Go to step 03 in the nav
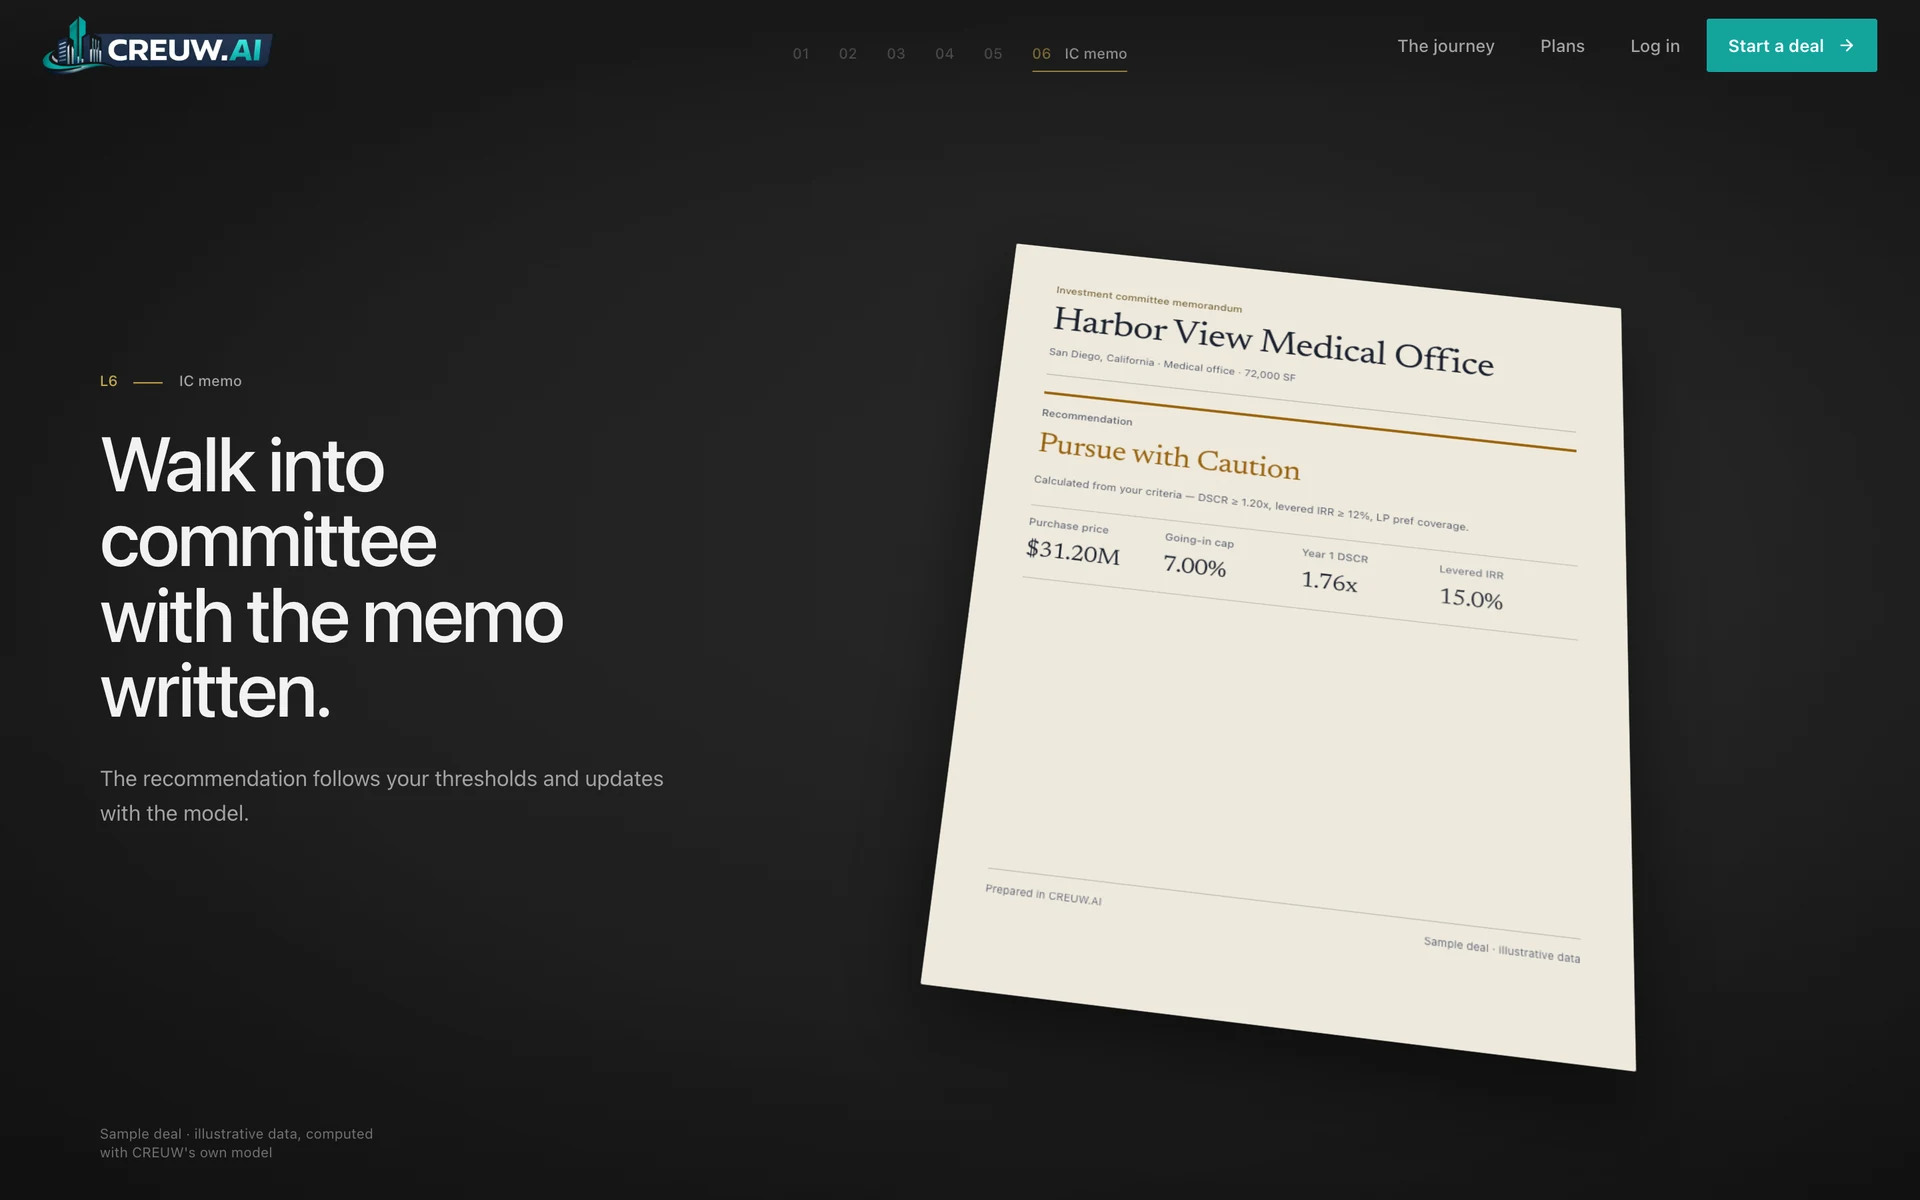Screen dimensions: 1920x1200 click(x=896, y=54)
